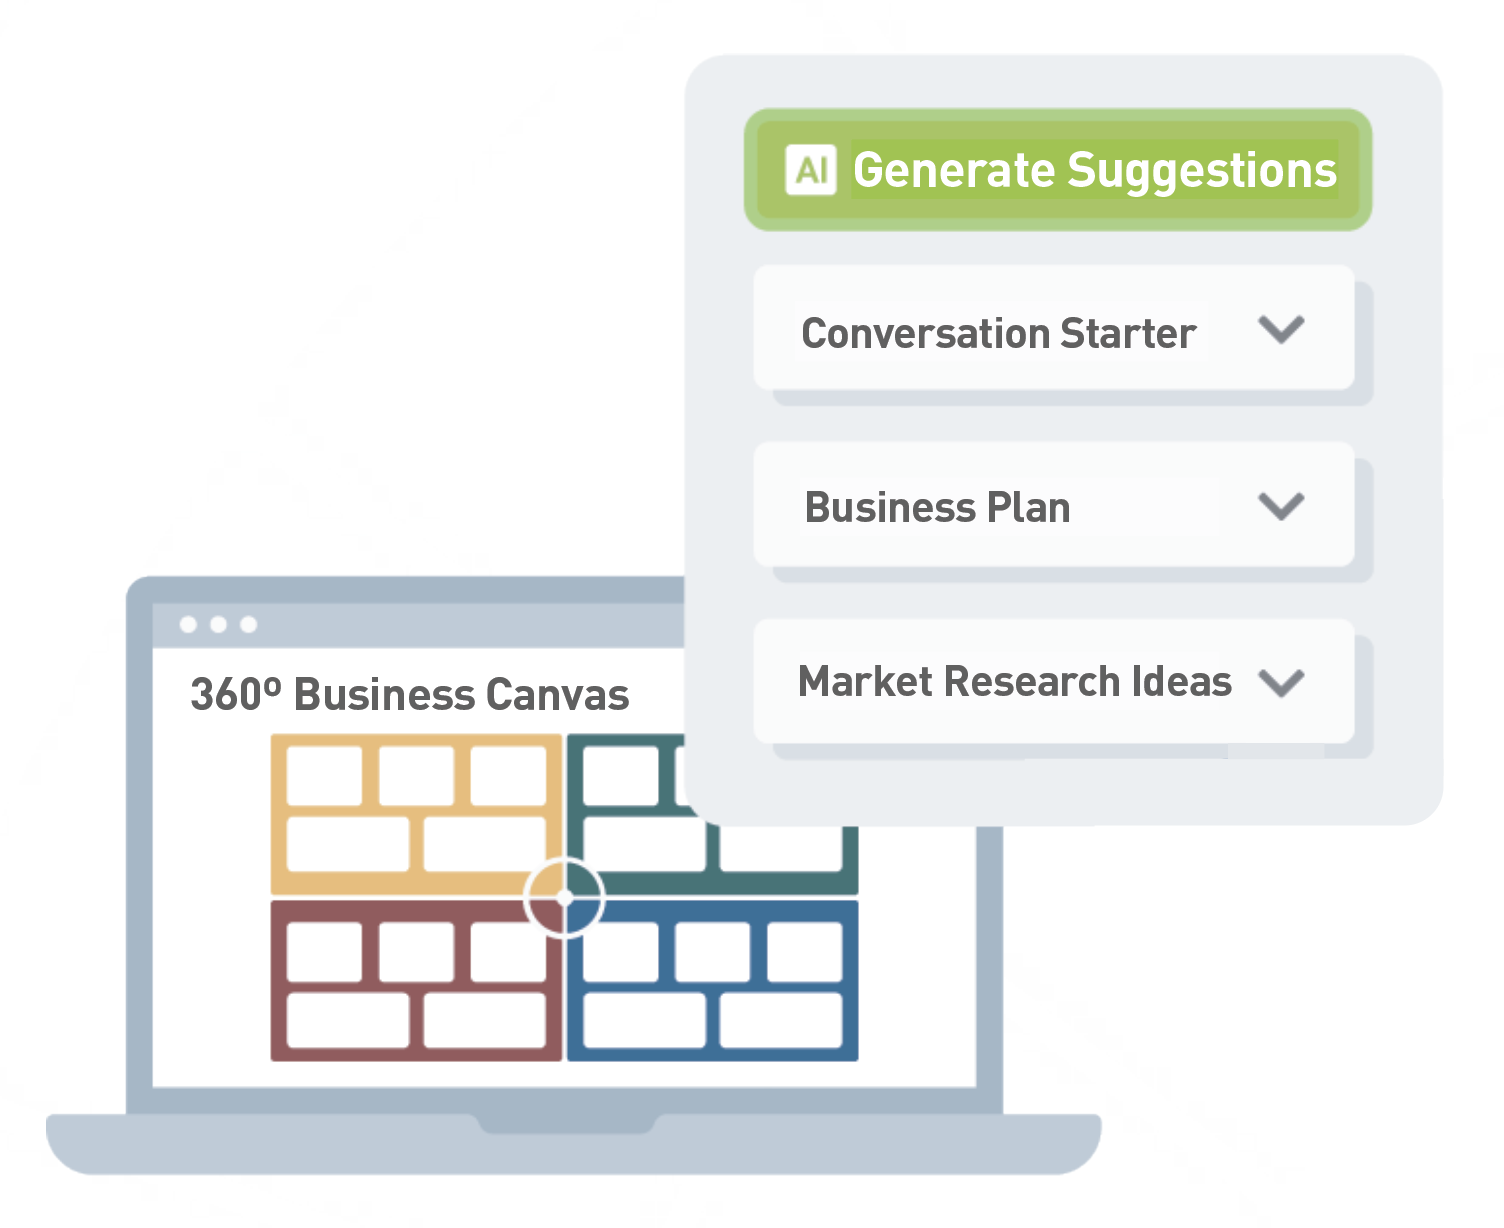
Task: Click the first white cell in yellow quadrant
Action: [x=324, y=776]
